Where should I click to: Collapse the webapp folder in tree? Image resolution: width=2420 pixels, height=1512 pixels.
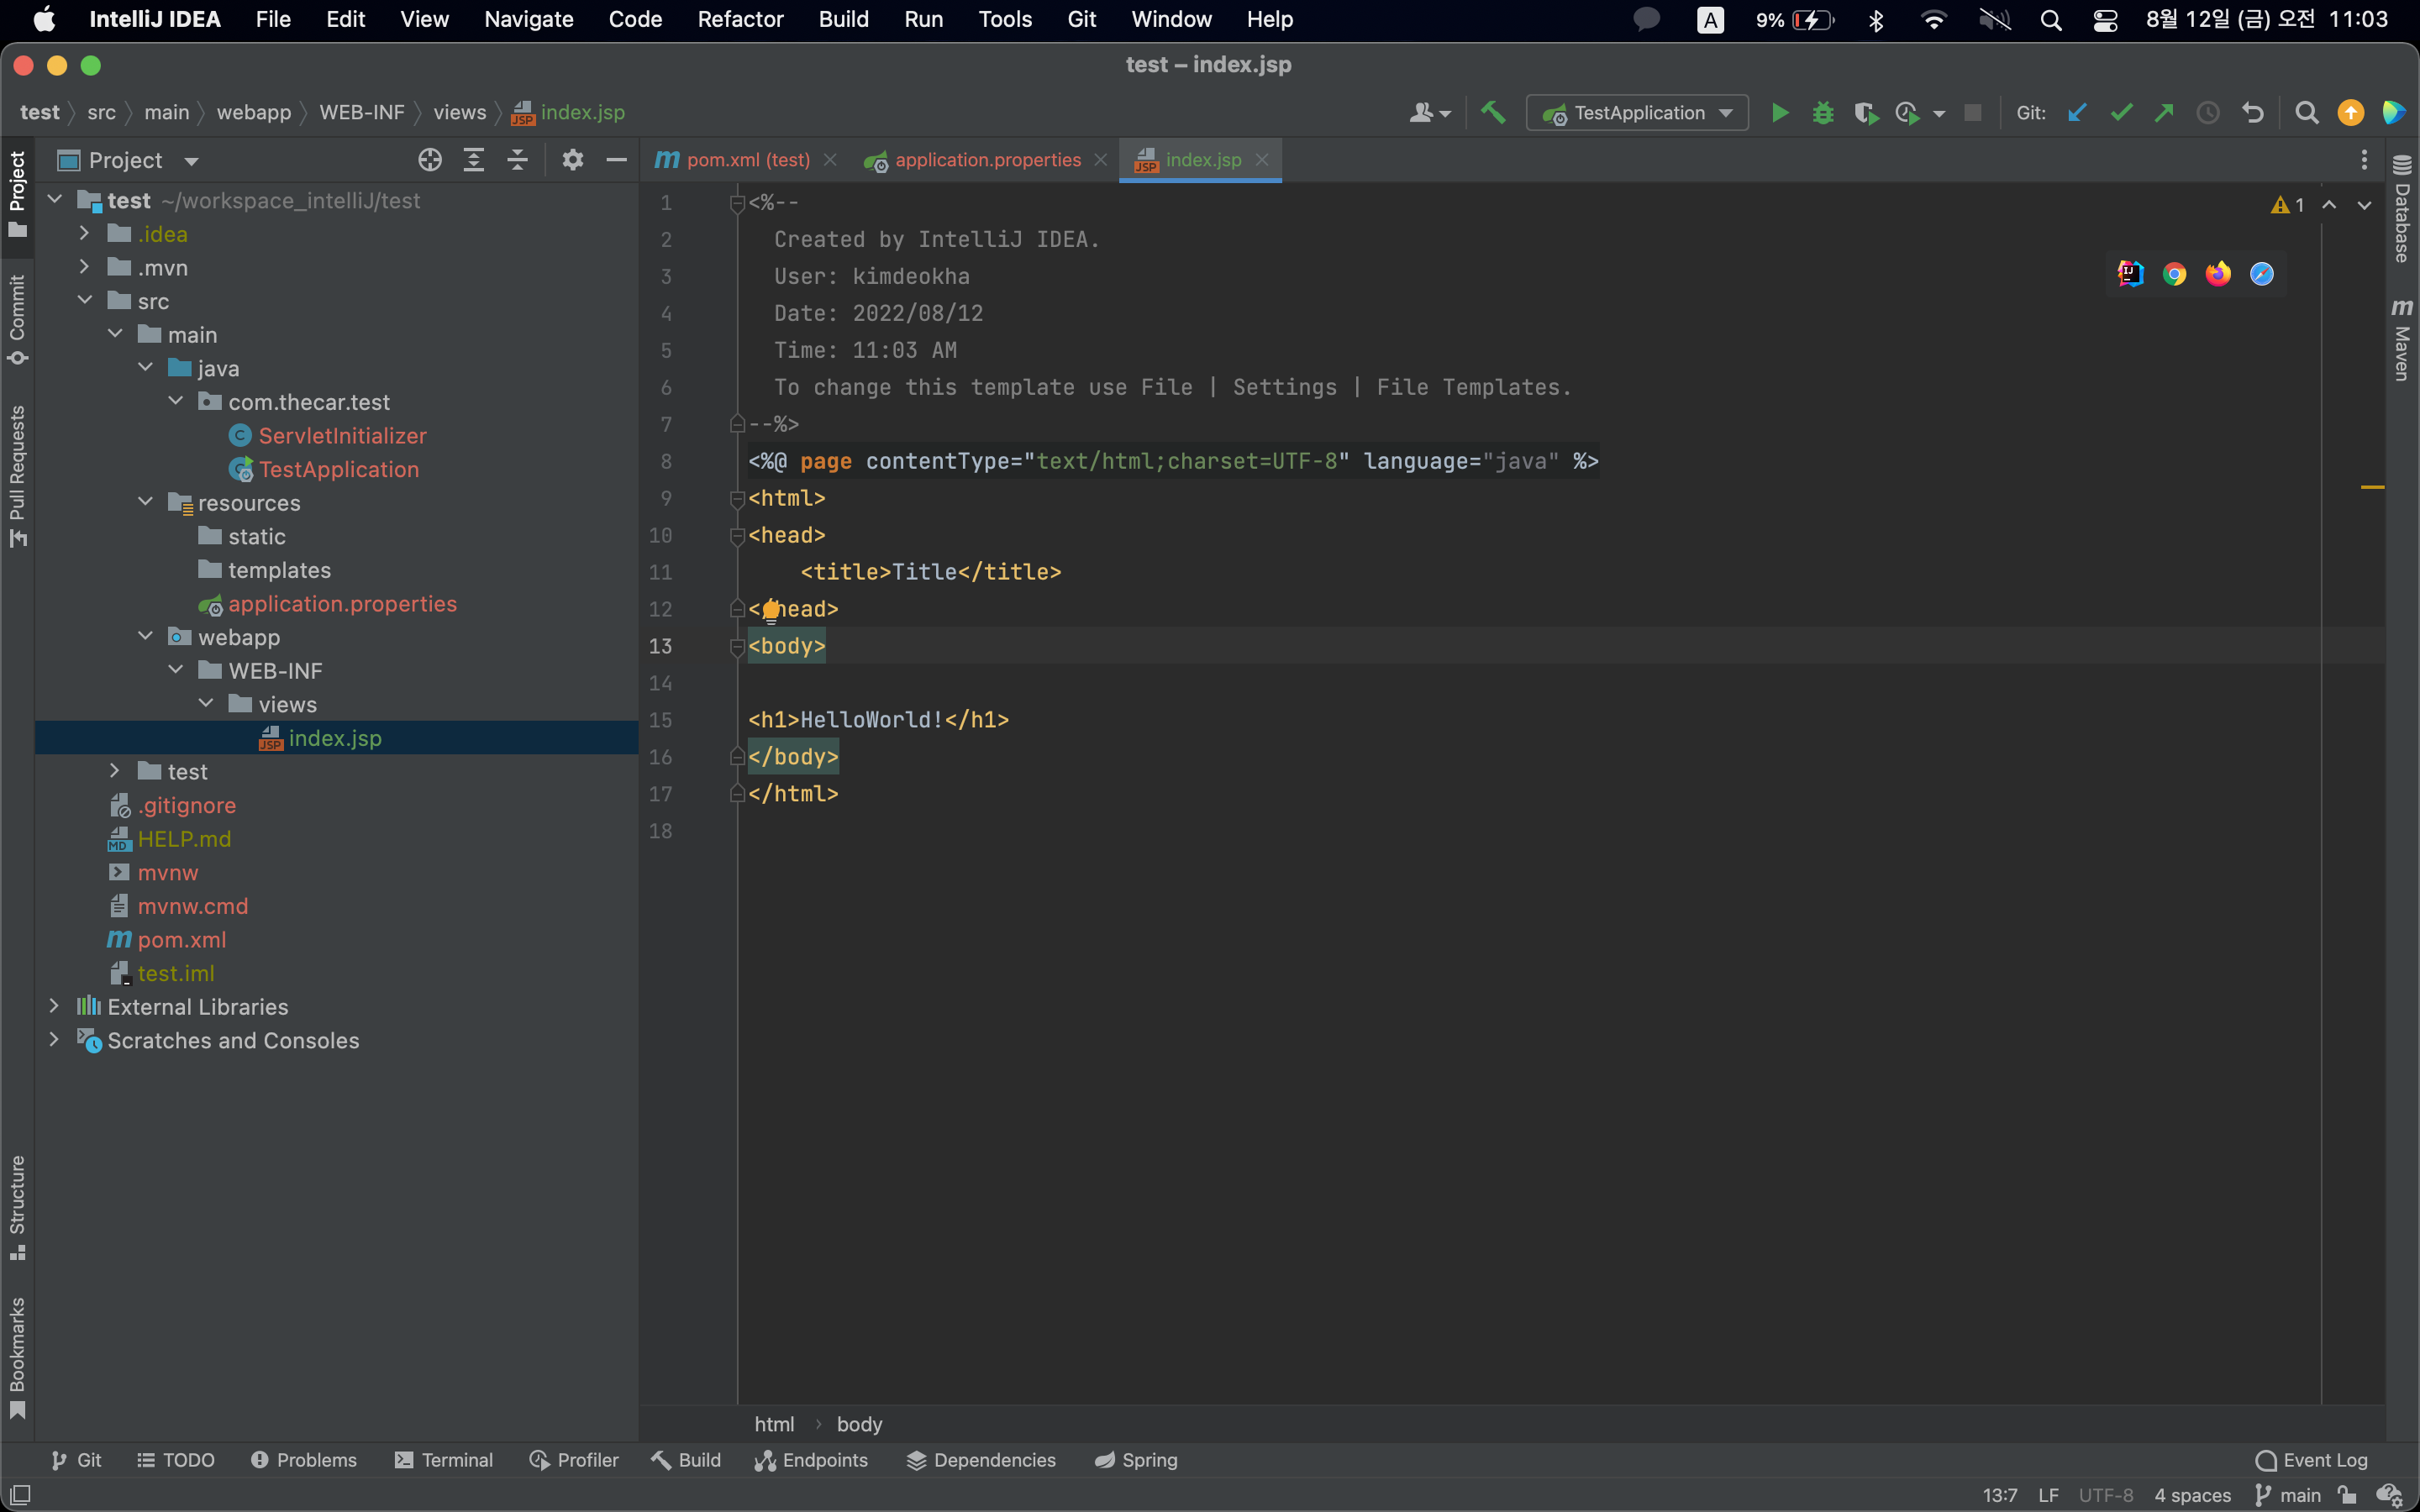tap(146, 637)
